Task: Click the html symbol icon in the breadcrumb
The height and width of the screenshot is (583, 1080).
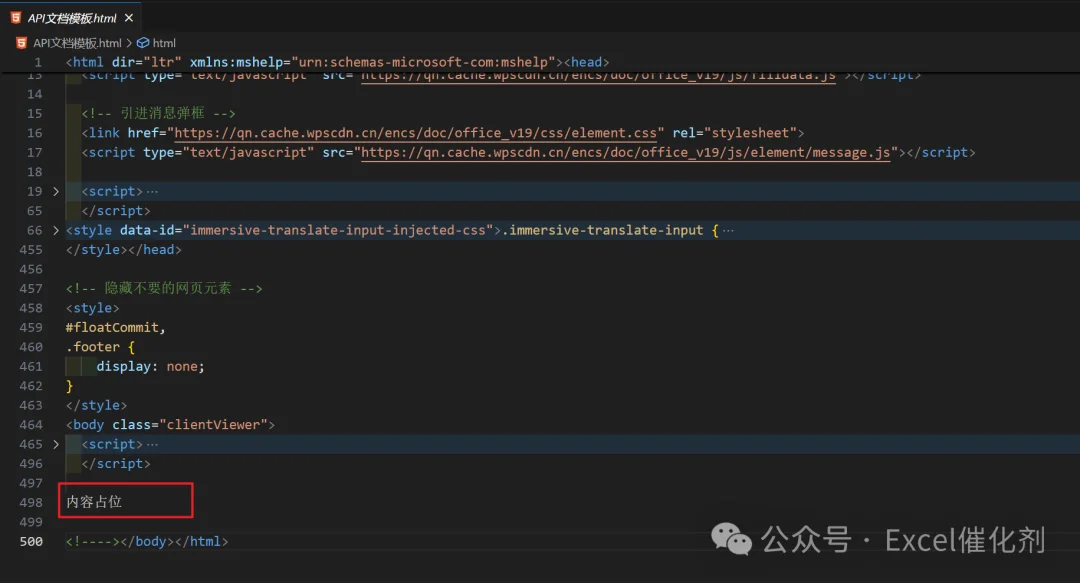Action: (x=143, y=43)
